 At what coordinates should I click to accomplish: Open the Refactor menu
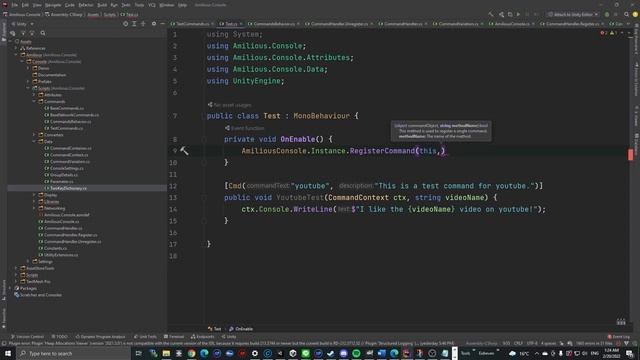pyautogui.click(x=86, y=5)
